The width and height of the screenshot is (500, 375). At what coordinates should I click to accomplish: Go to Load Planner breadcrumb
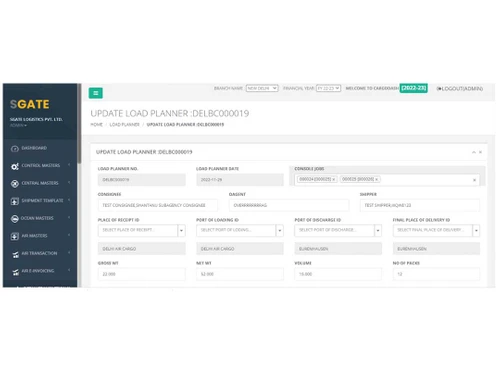124,125
